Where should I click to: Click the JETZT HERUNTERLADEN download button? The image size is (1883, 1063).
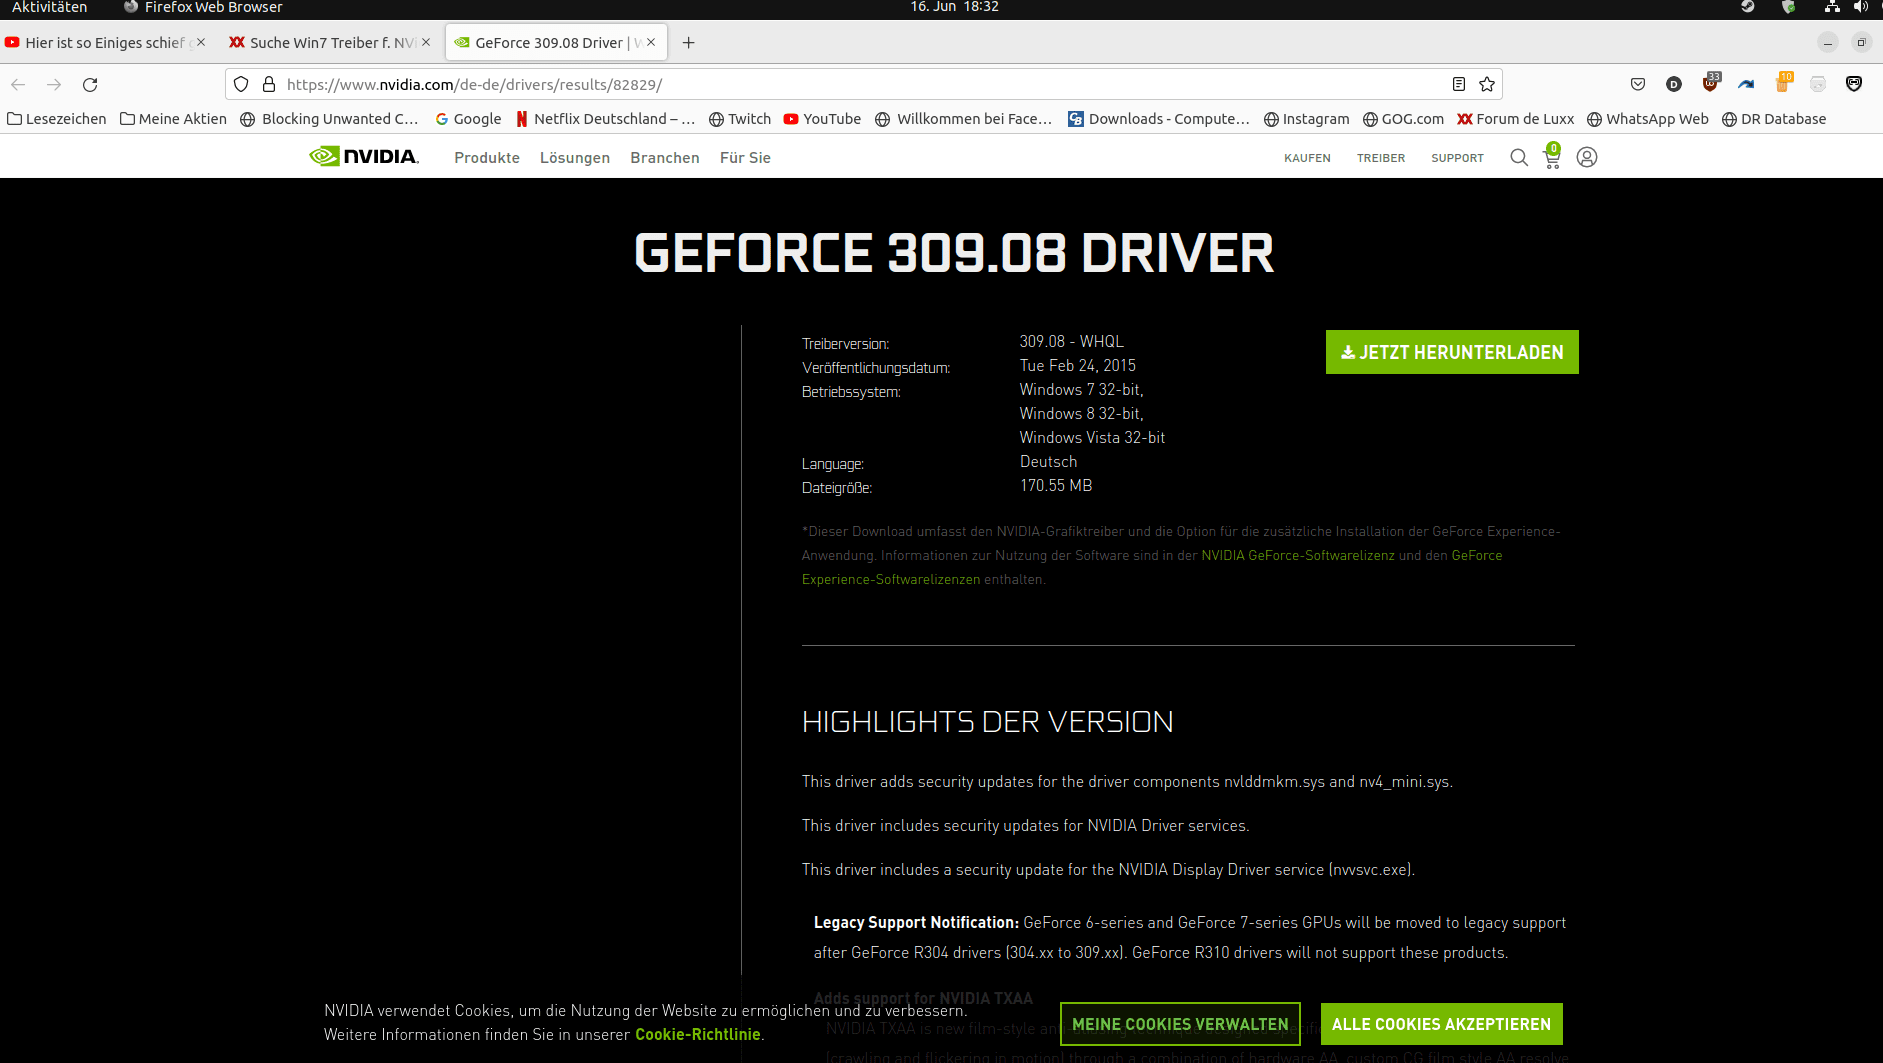click(1452, 352)
